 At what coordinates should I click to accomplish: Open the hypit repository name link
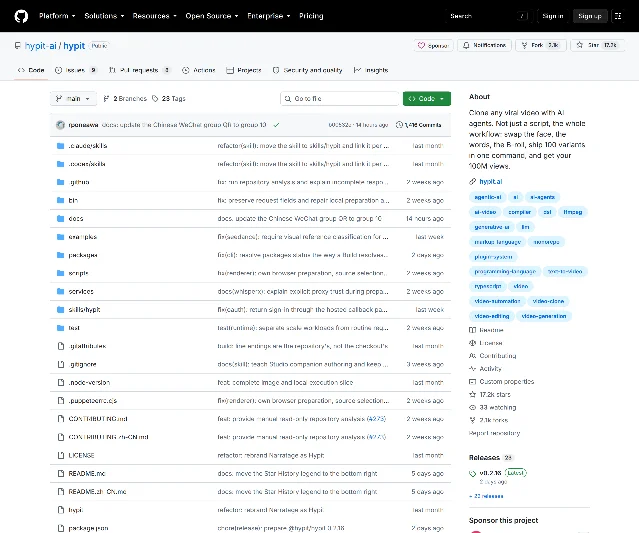tap(74, 46)
